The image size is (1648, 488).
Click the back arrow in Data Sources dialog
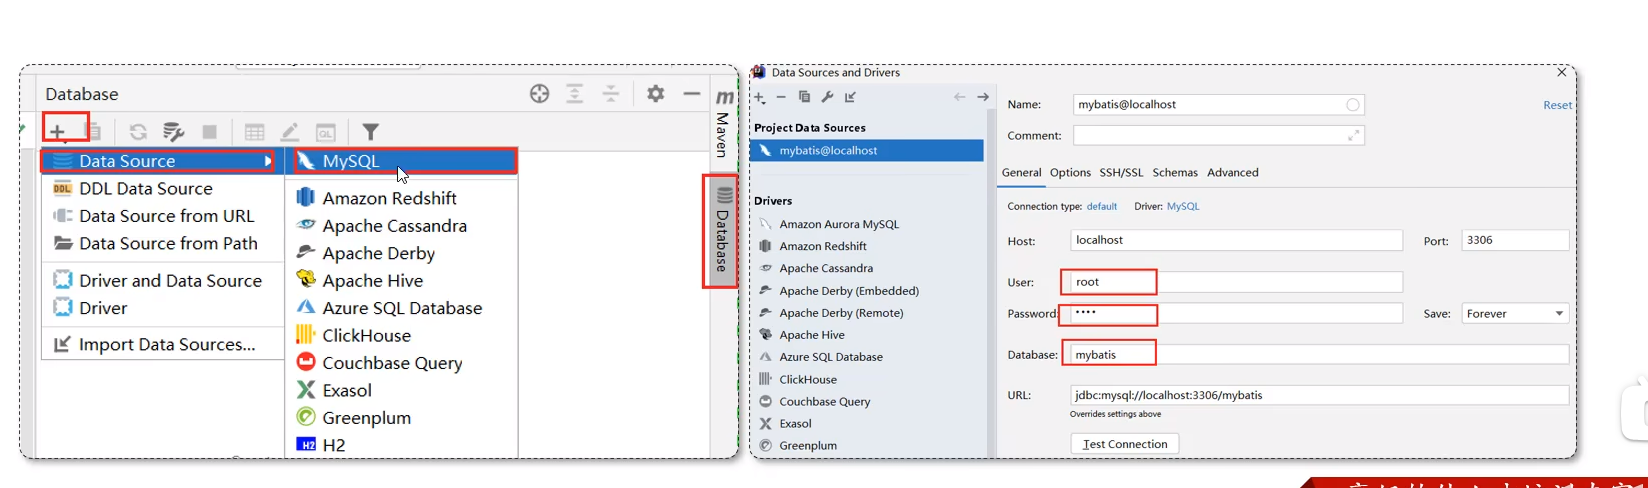pos(959,97)
